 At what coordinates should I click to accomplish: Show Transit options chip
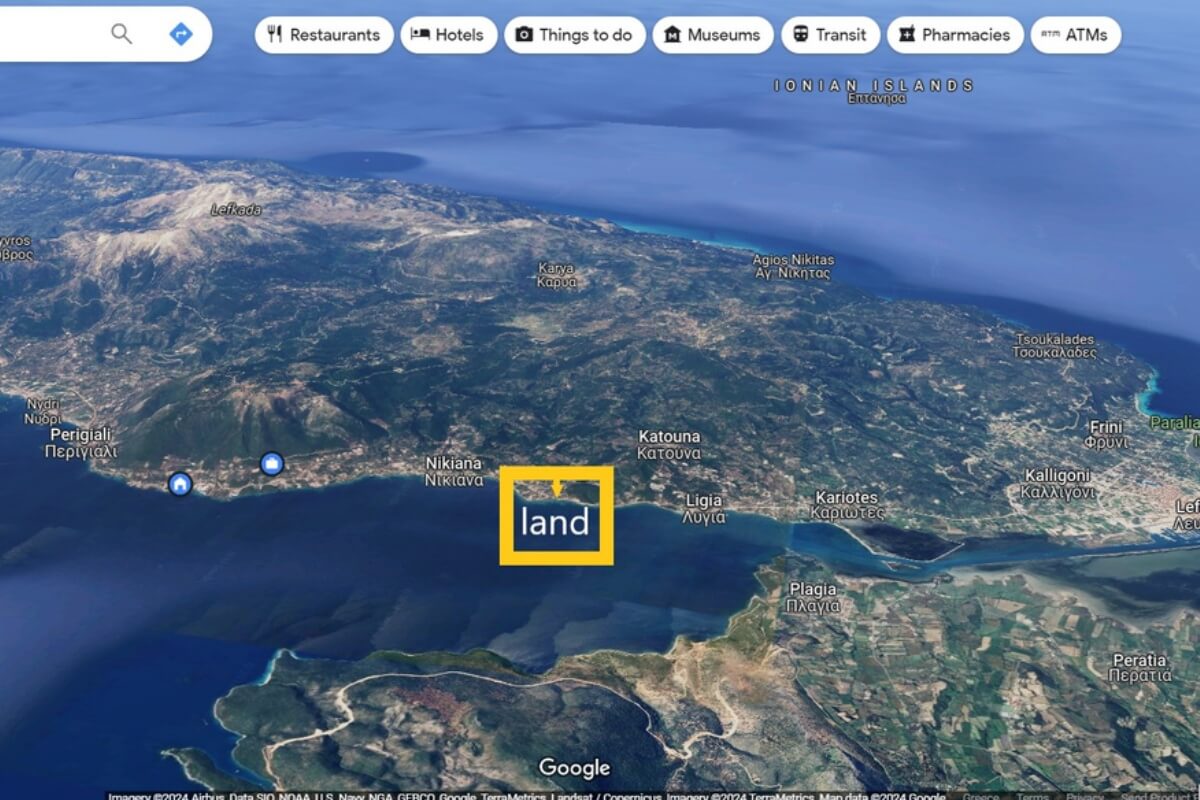click(830, 35)
